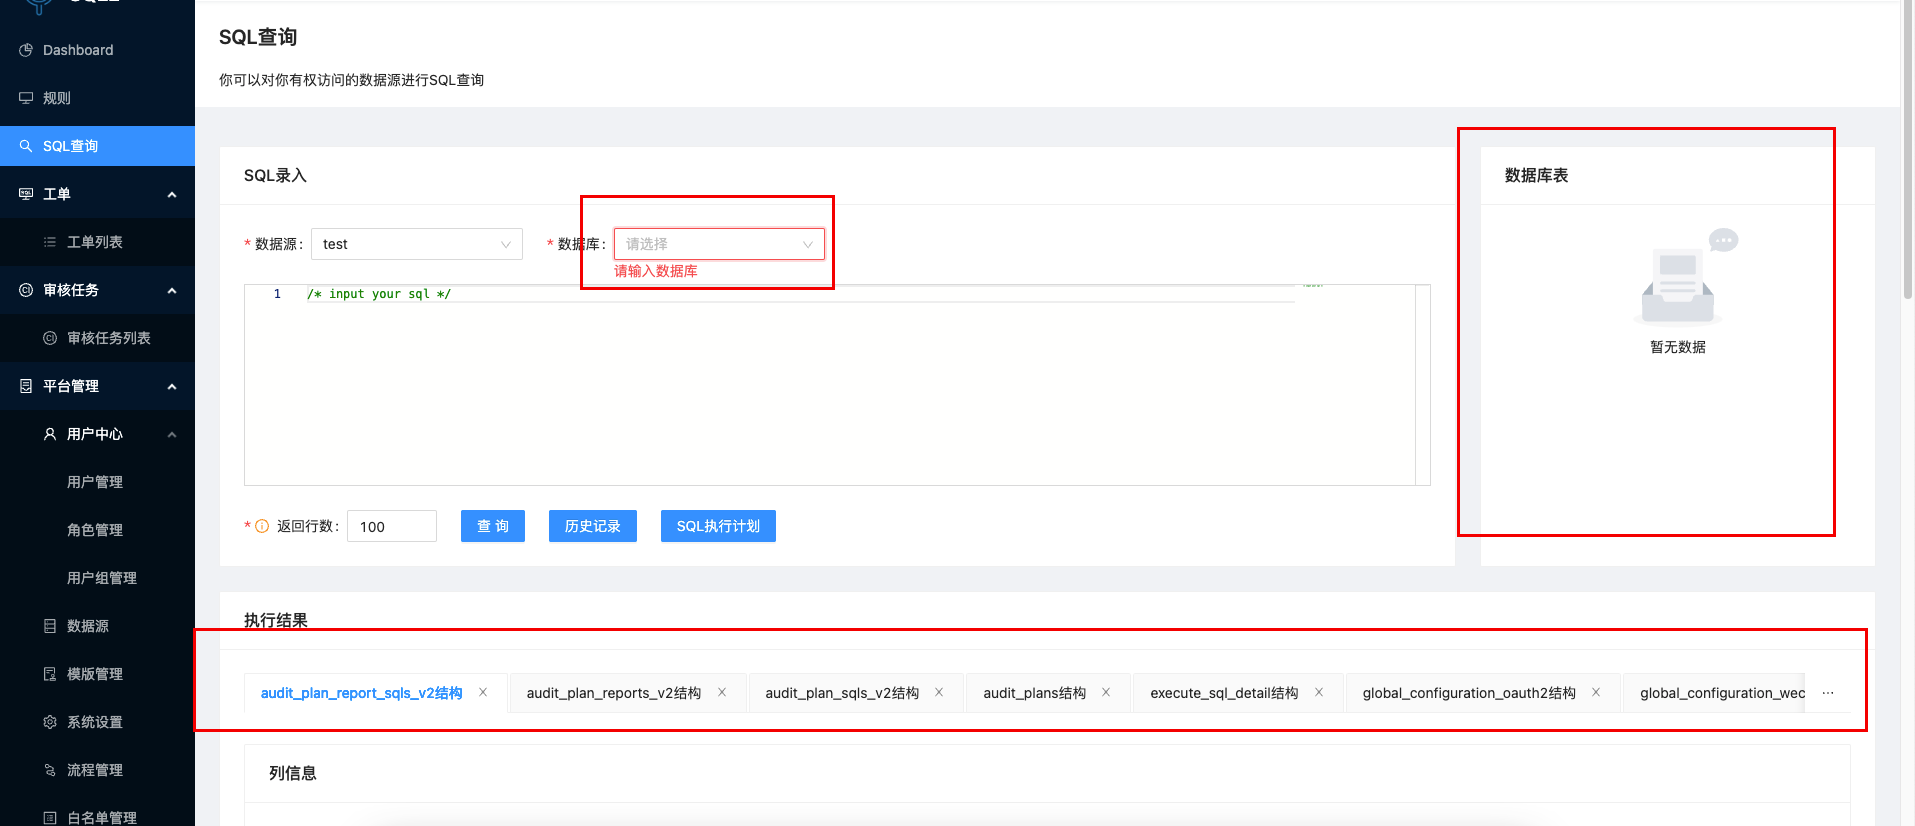
Task: Close the execute_sql_detail结构 tab
Action: [x=1319, y=692]
